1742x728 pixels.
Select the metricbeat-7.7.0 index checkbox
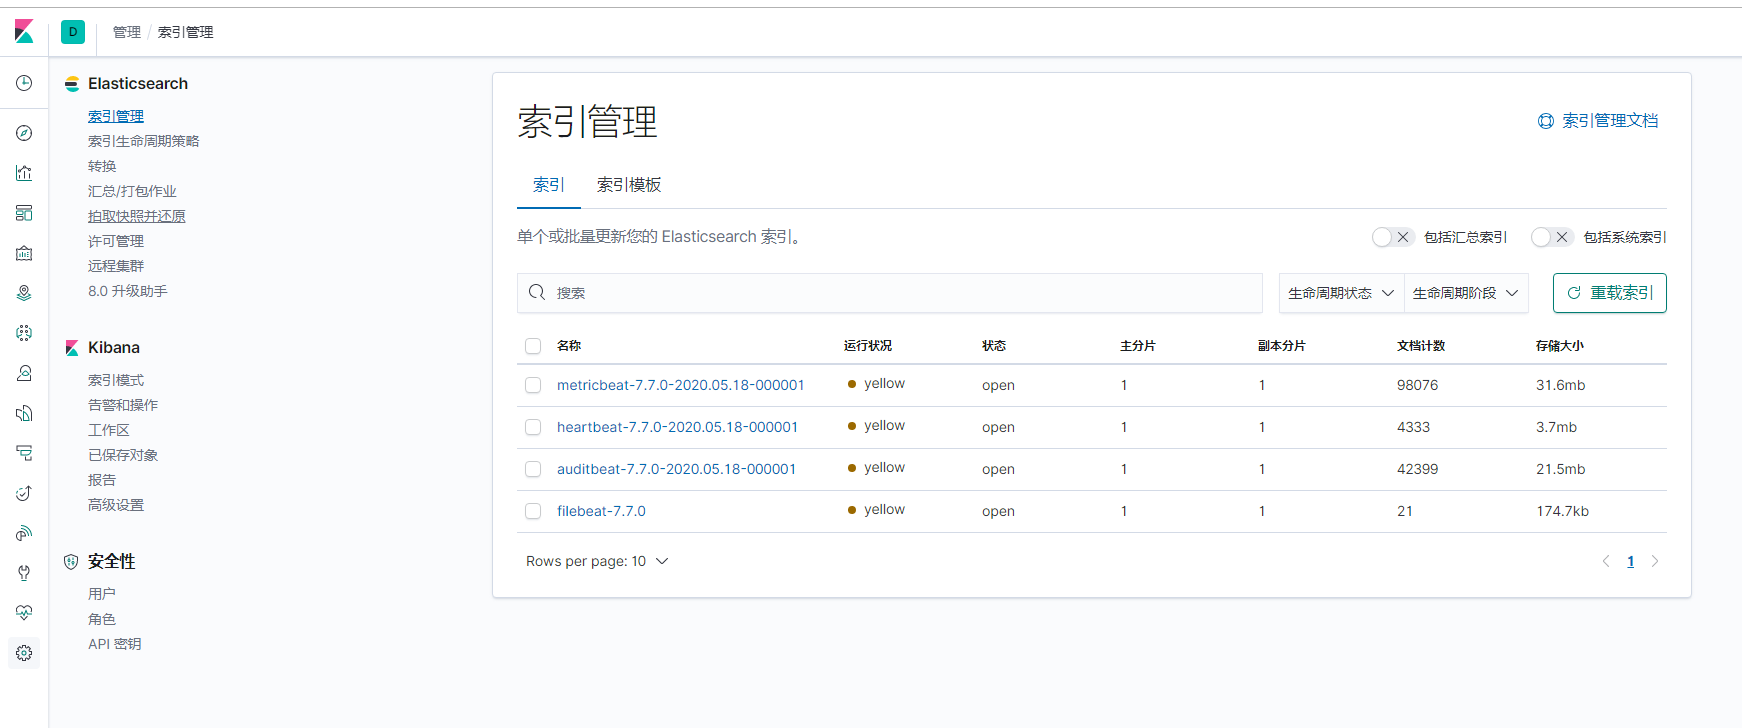533,385
